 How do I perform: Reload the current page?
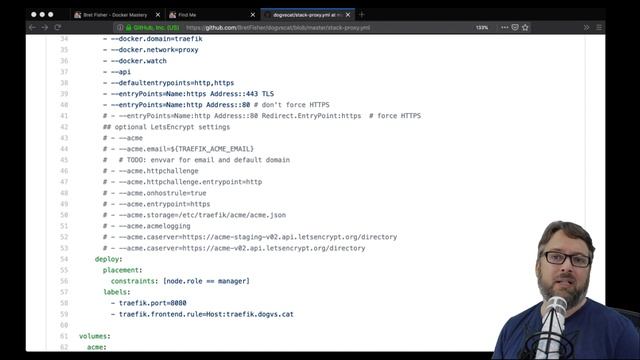(58, 27)
